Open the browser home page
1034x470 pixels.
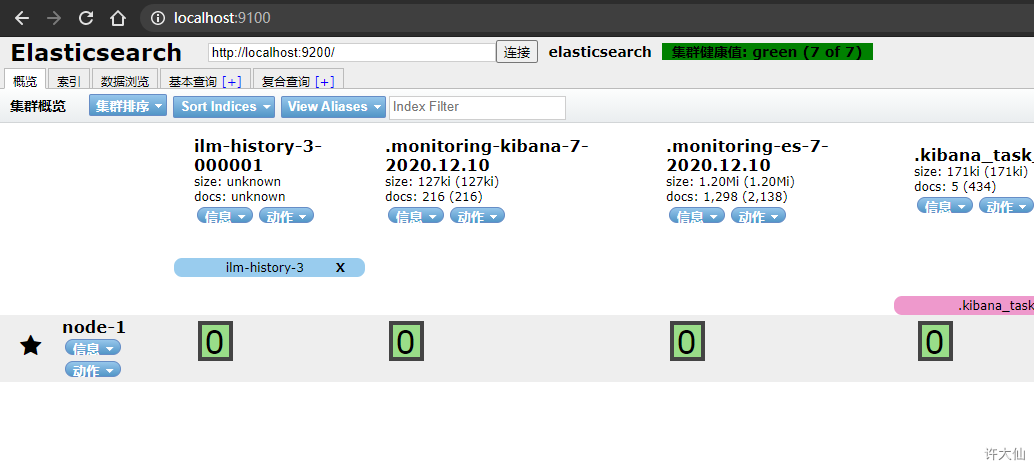117,18
